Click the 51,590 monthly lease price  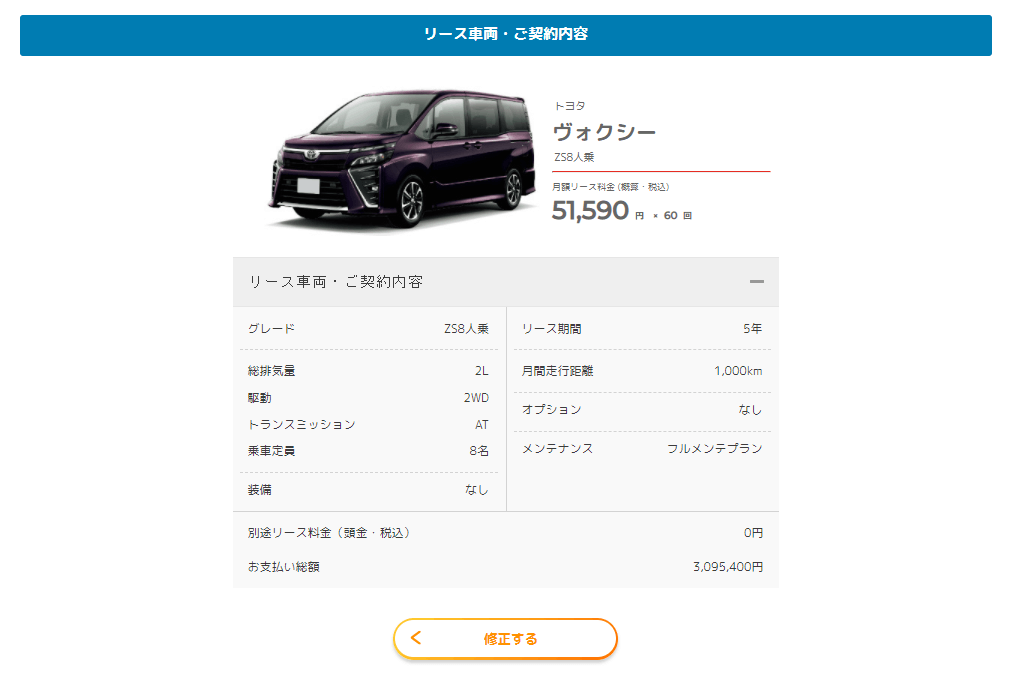pyautogui.click(x=590, y=211)
